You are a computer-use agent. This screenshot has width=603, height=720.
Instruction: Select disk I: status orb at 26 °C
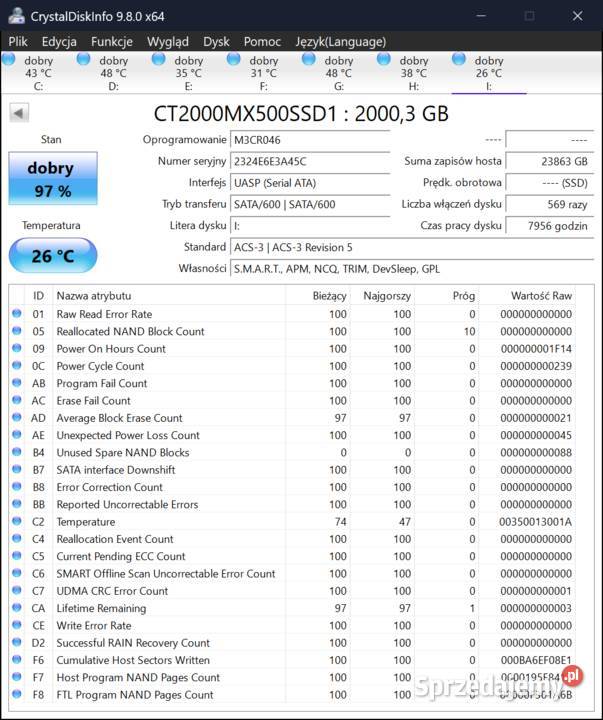(459, 59)
